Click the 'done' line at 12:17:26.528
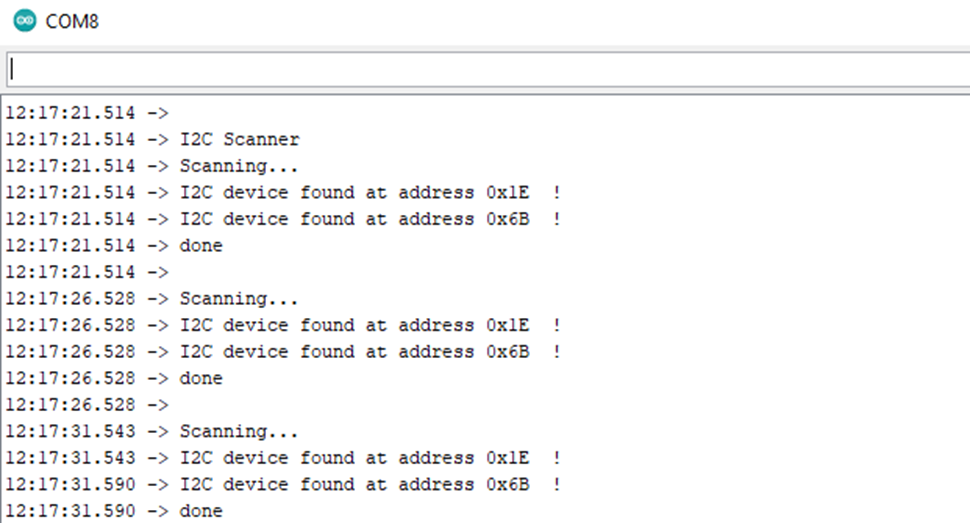Screen dimensions: 970x523 tap(114, 378)
